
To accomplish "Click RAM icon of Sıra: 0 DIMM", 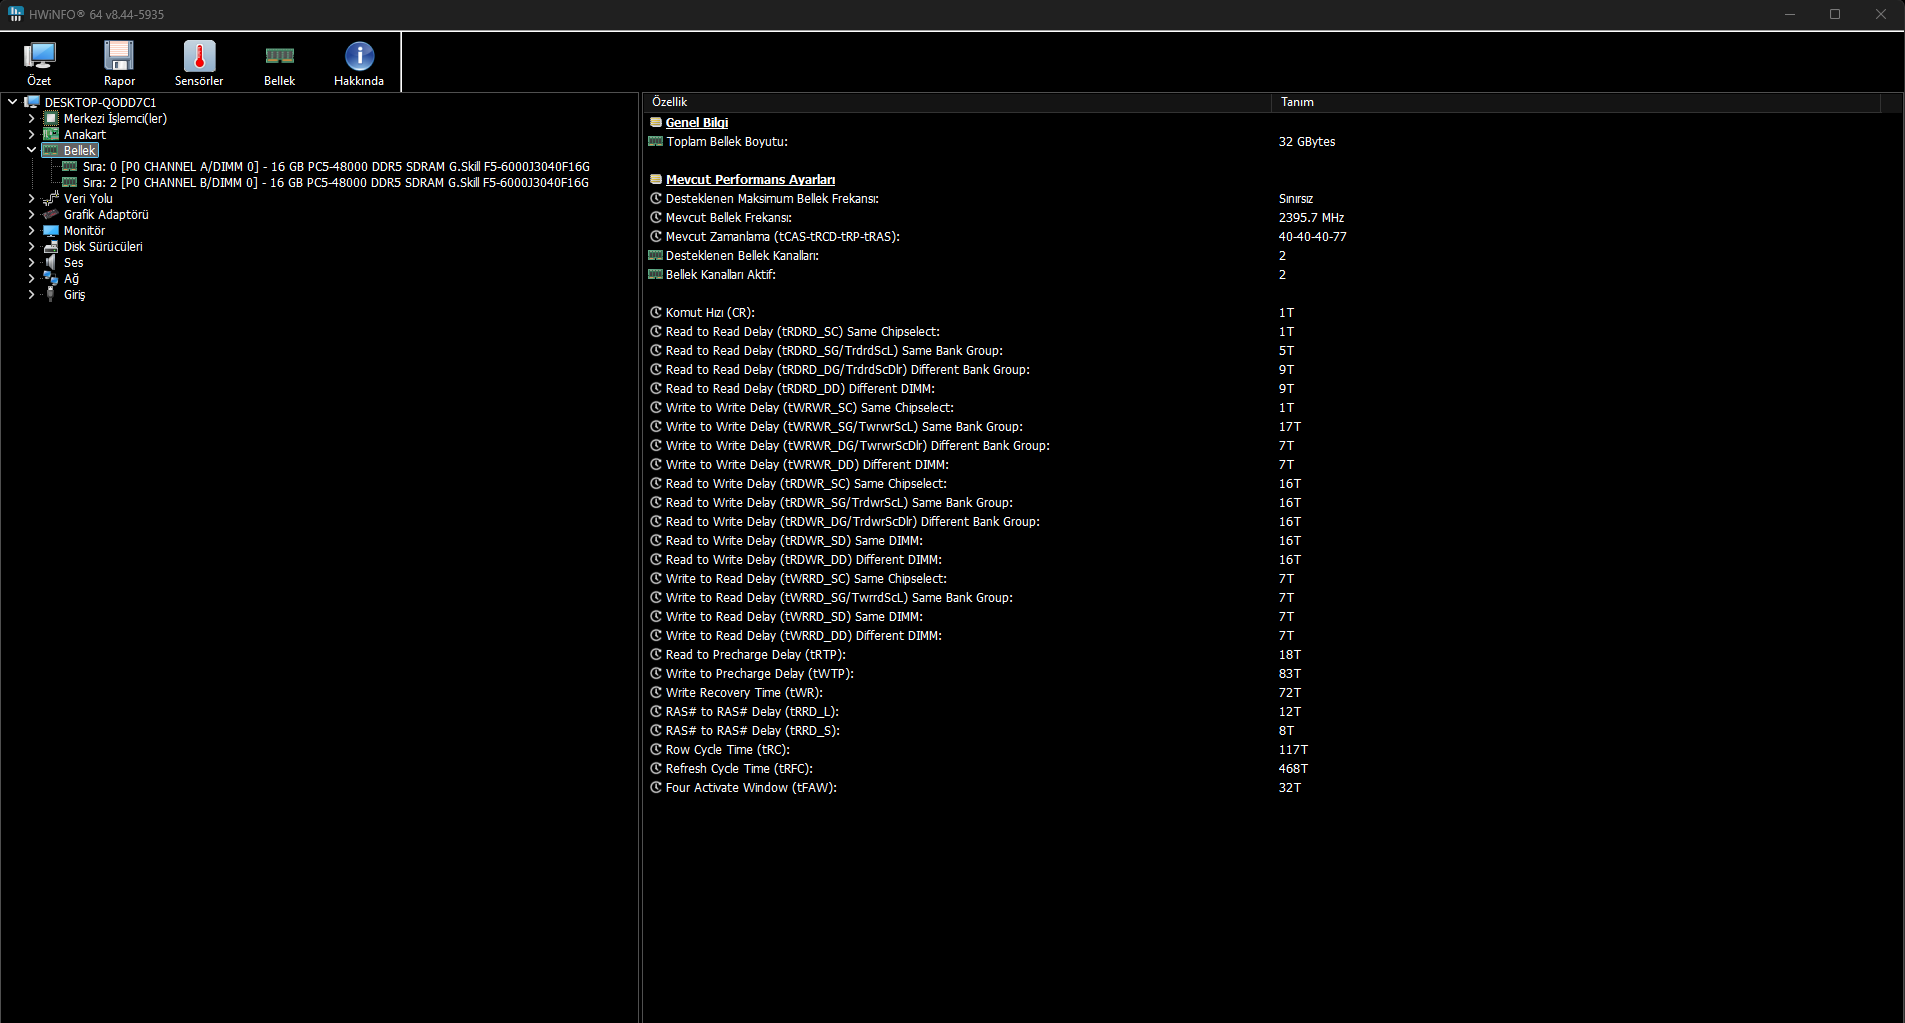I will click(70, 166).
